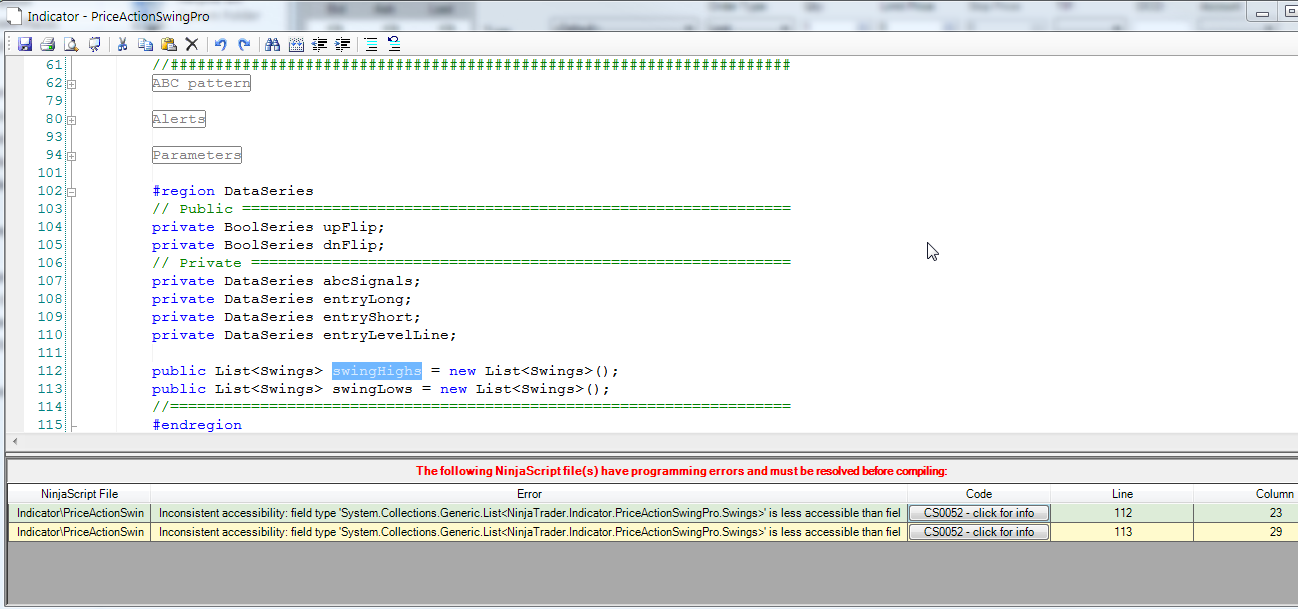Expand the collapsed Parameters region

tap(72, 156)
